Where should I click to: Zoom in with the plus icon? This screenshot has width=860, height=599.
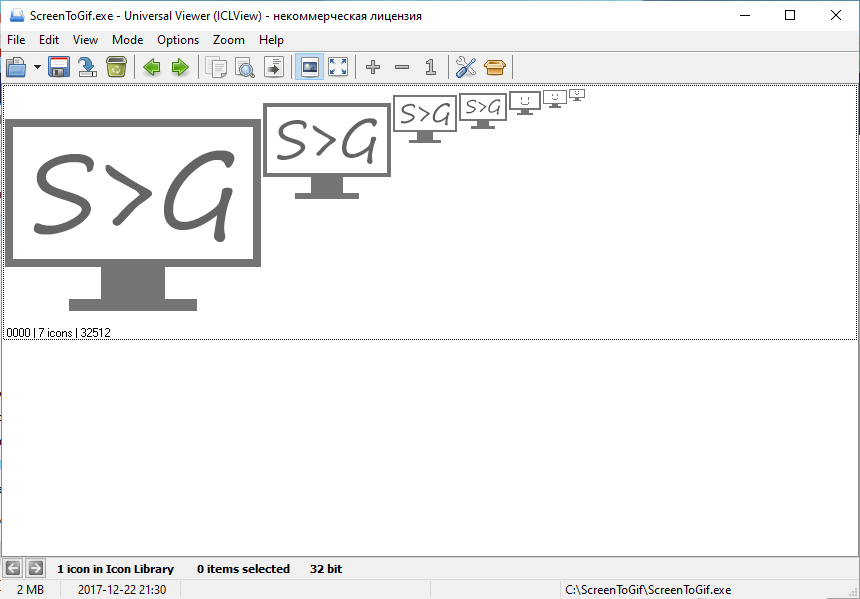(x=373, y=67)
